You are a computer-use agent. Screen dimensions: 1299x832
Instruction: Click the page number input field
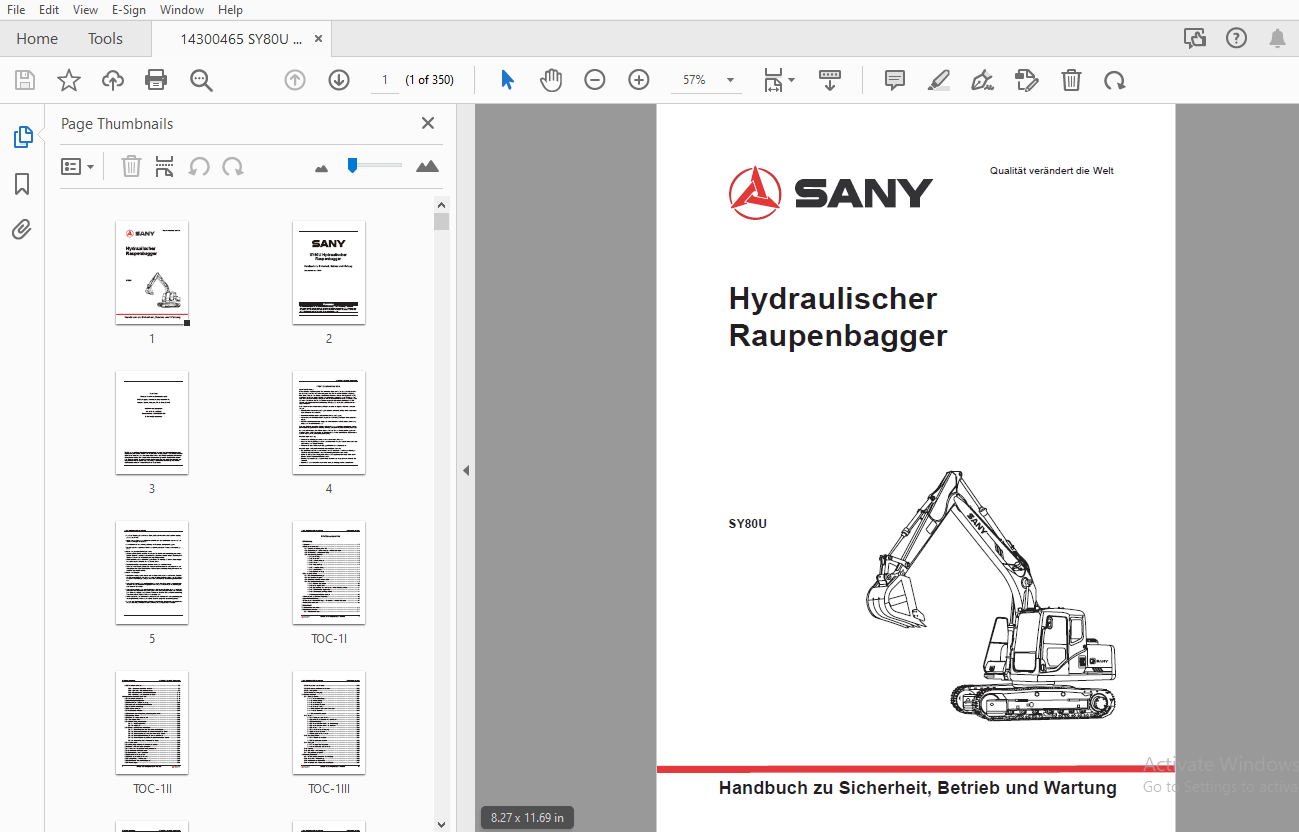[385, 80]
